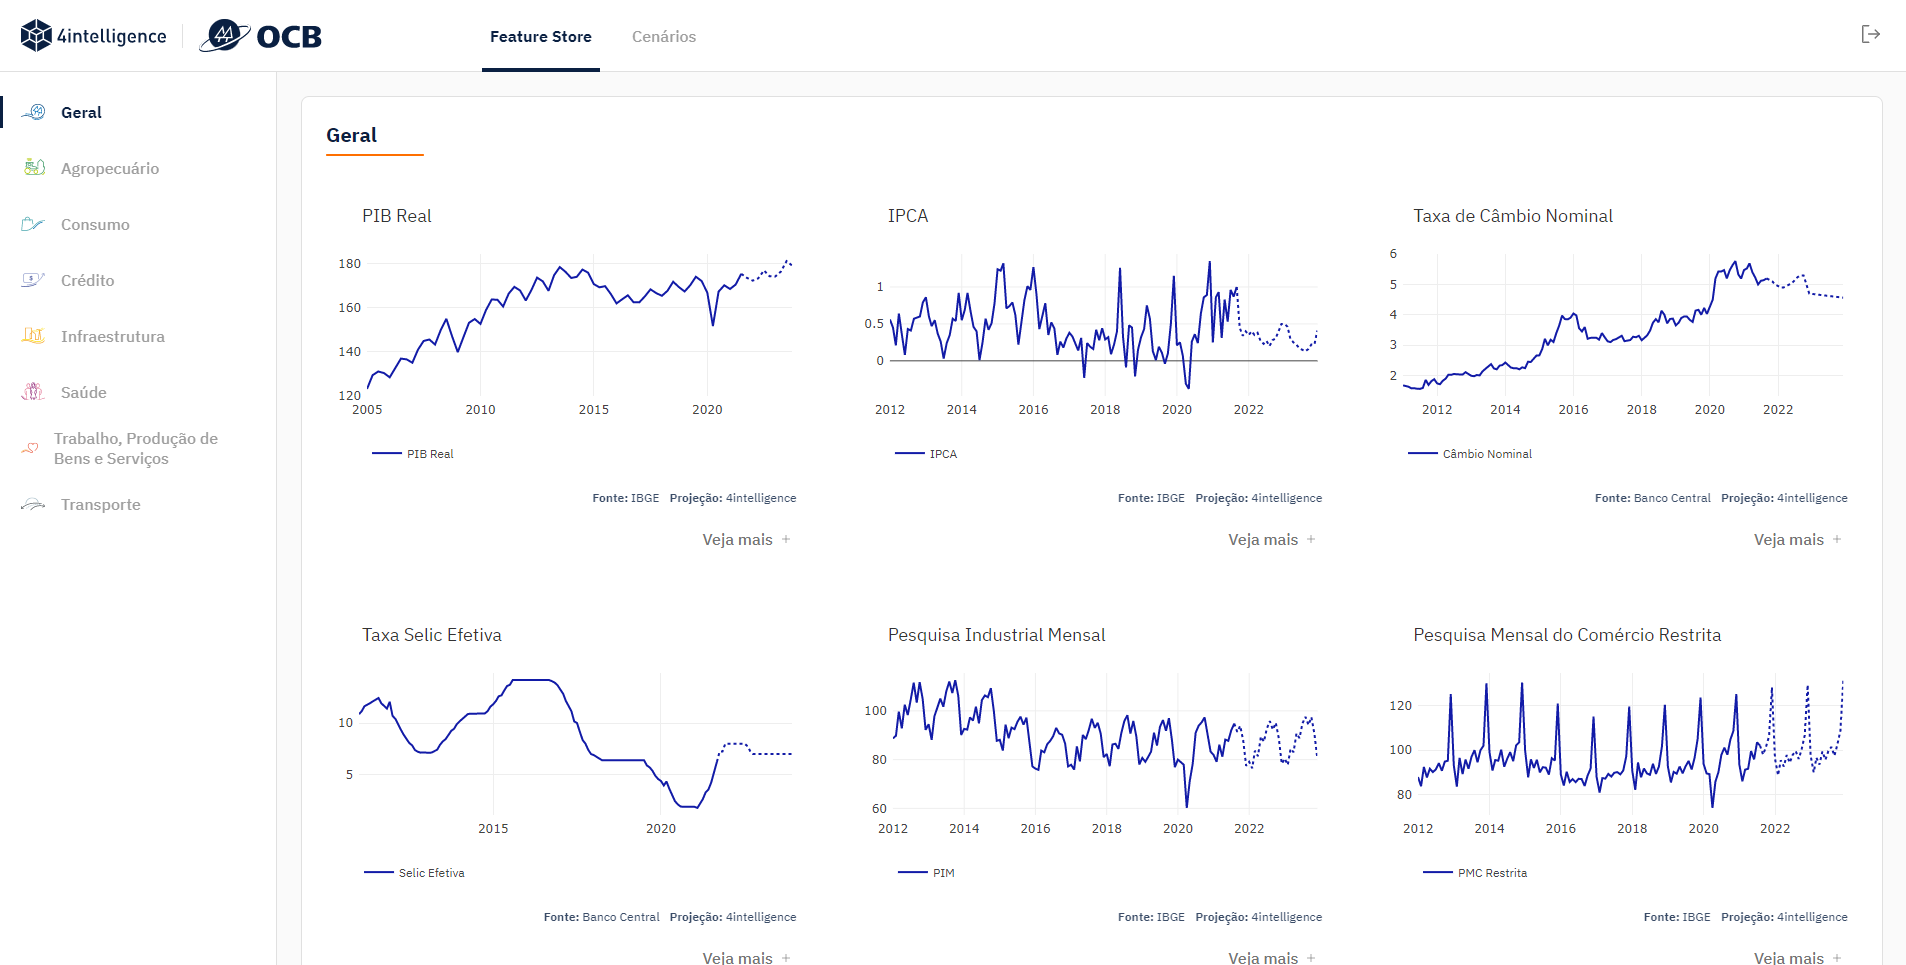Toggle the IPCA legend series
Viewport: 1906px width, 965px height.
click(926, 454)
